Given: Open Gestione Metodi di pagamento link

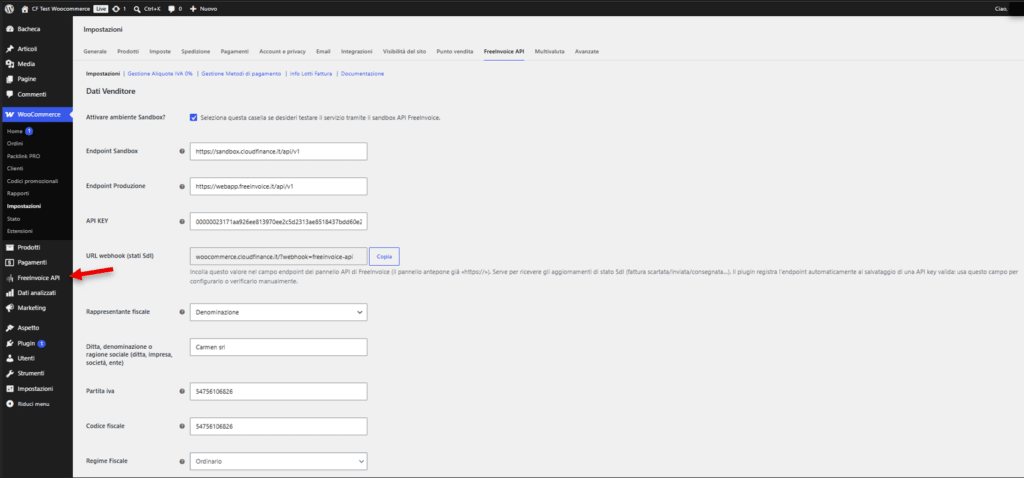Looking at the screenshot, I should pos(241,74).
